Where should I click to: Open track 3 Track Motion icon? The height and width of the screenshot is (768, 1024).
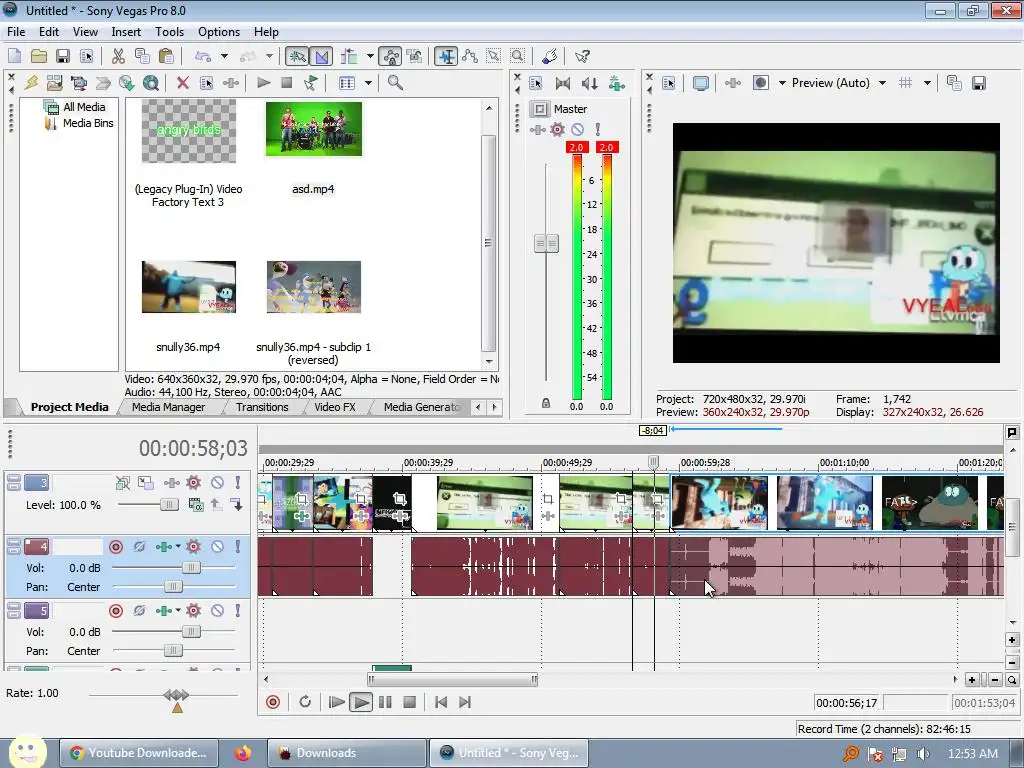(146, 483)
